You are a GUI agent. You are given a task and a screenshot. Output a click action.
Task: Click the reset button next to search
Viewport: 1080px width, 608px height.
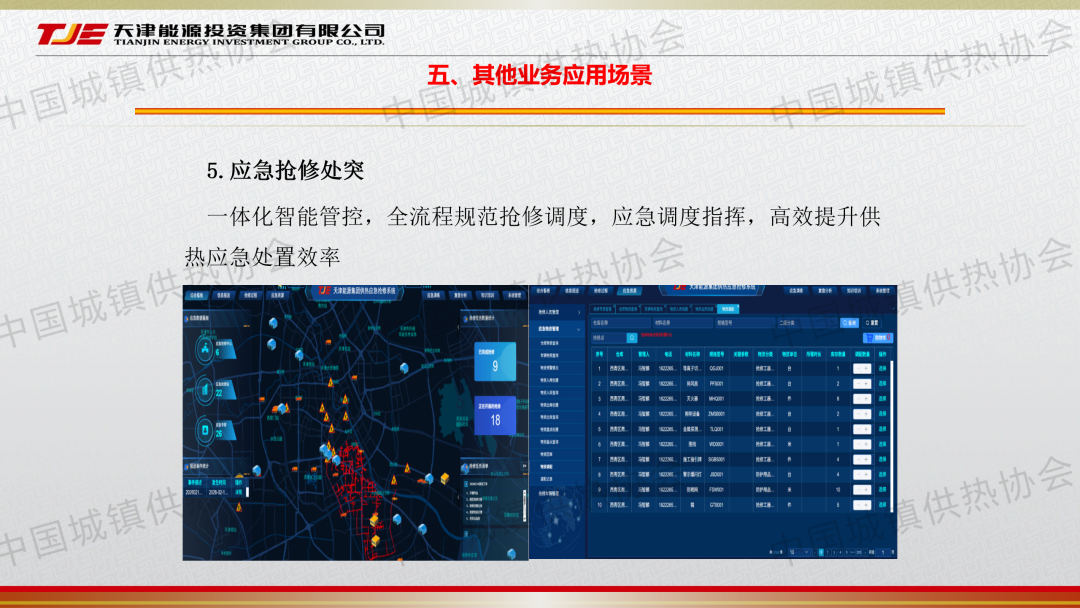[872, 323]
